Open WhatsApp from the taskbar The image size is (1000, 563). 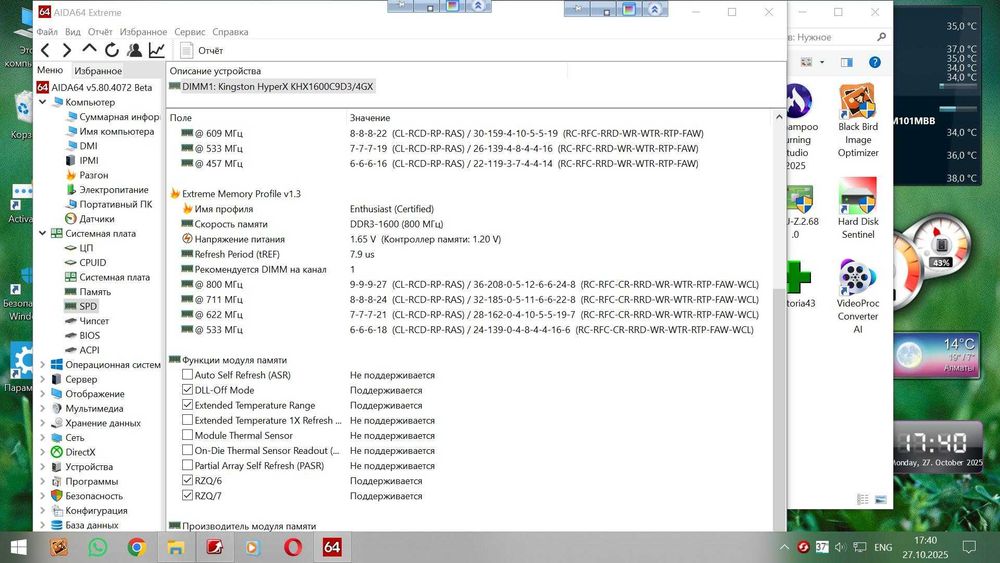98,547
